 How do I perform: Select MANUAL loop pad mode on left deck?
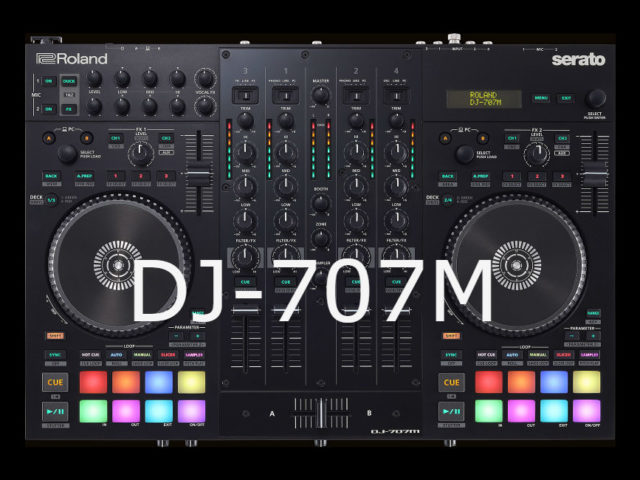(x=142, y=355)
